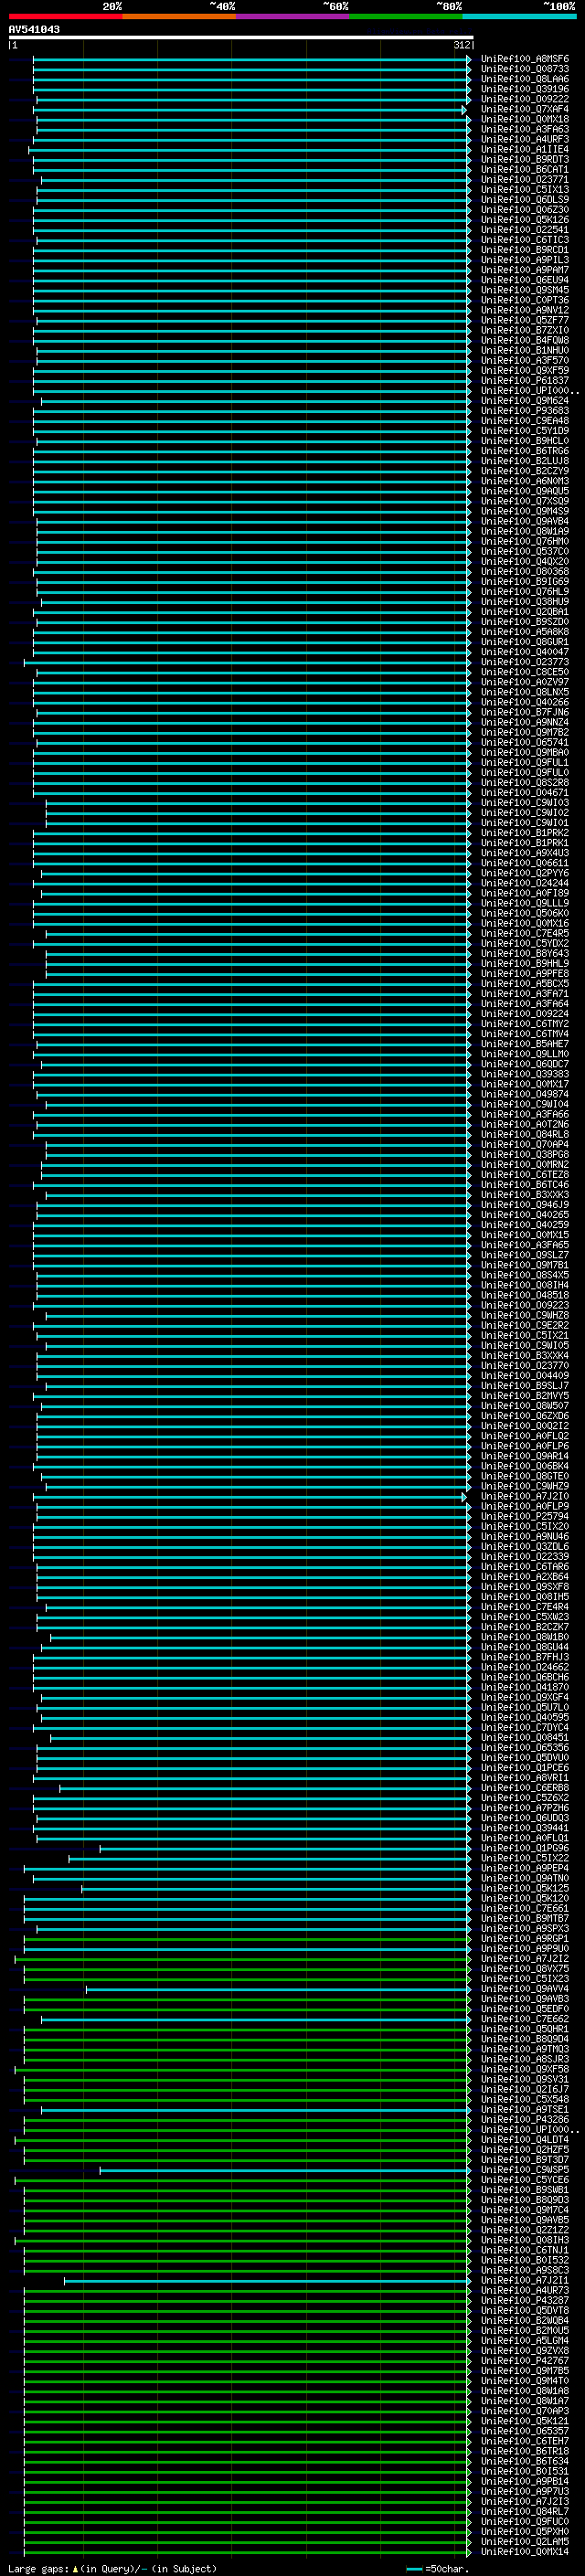Open the UniRef100_B2WQB4 entry
The width and height of the screenshot is (585, 2576).
pos(525,2321)
